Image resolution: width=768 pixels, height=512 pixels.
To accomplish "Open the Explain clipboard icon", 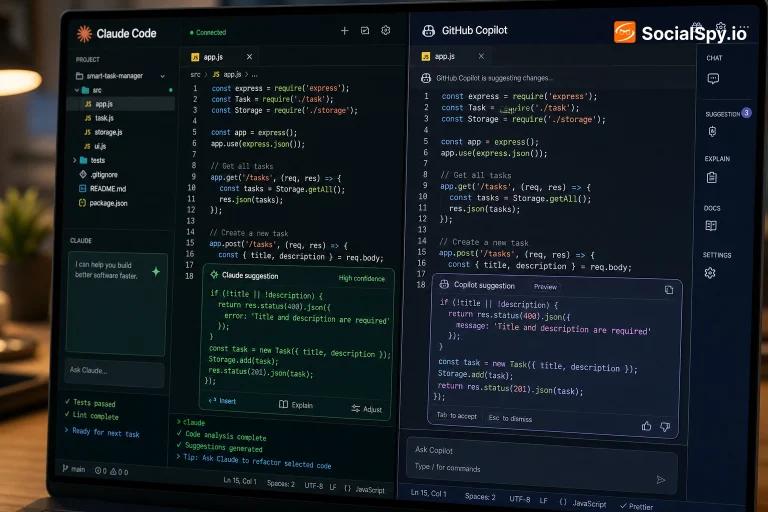I will coord(712,177).
